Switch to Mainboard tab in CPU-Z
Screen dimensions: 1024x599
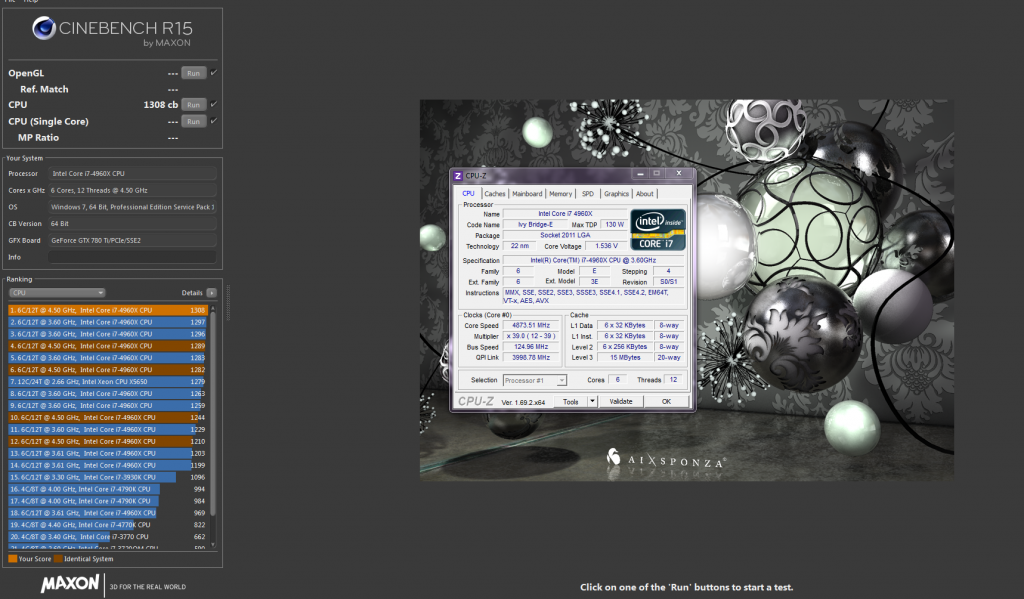(x=527, y=194)
